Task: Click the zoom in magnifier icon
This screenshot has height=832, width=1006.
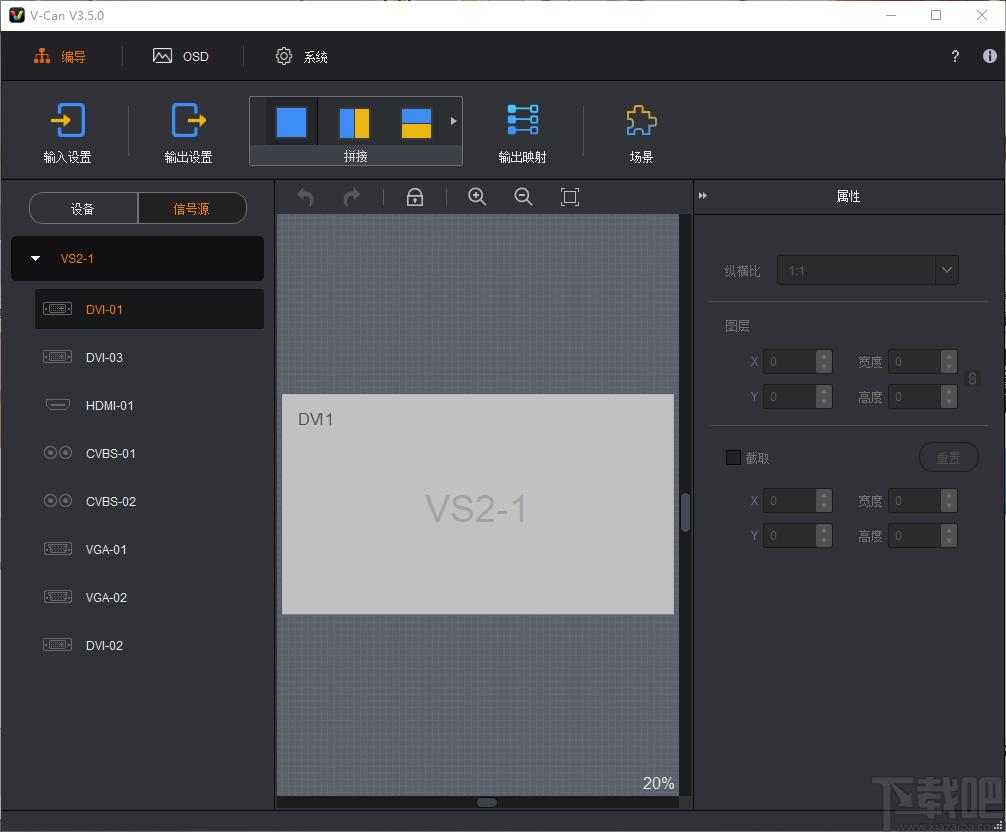Action: tap(477, 197)
